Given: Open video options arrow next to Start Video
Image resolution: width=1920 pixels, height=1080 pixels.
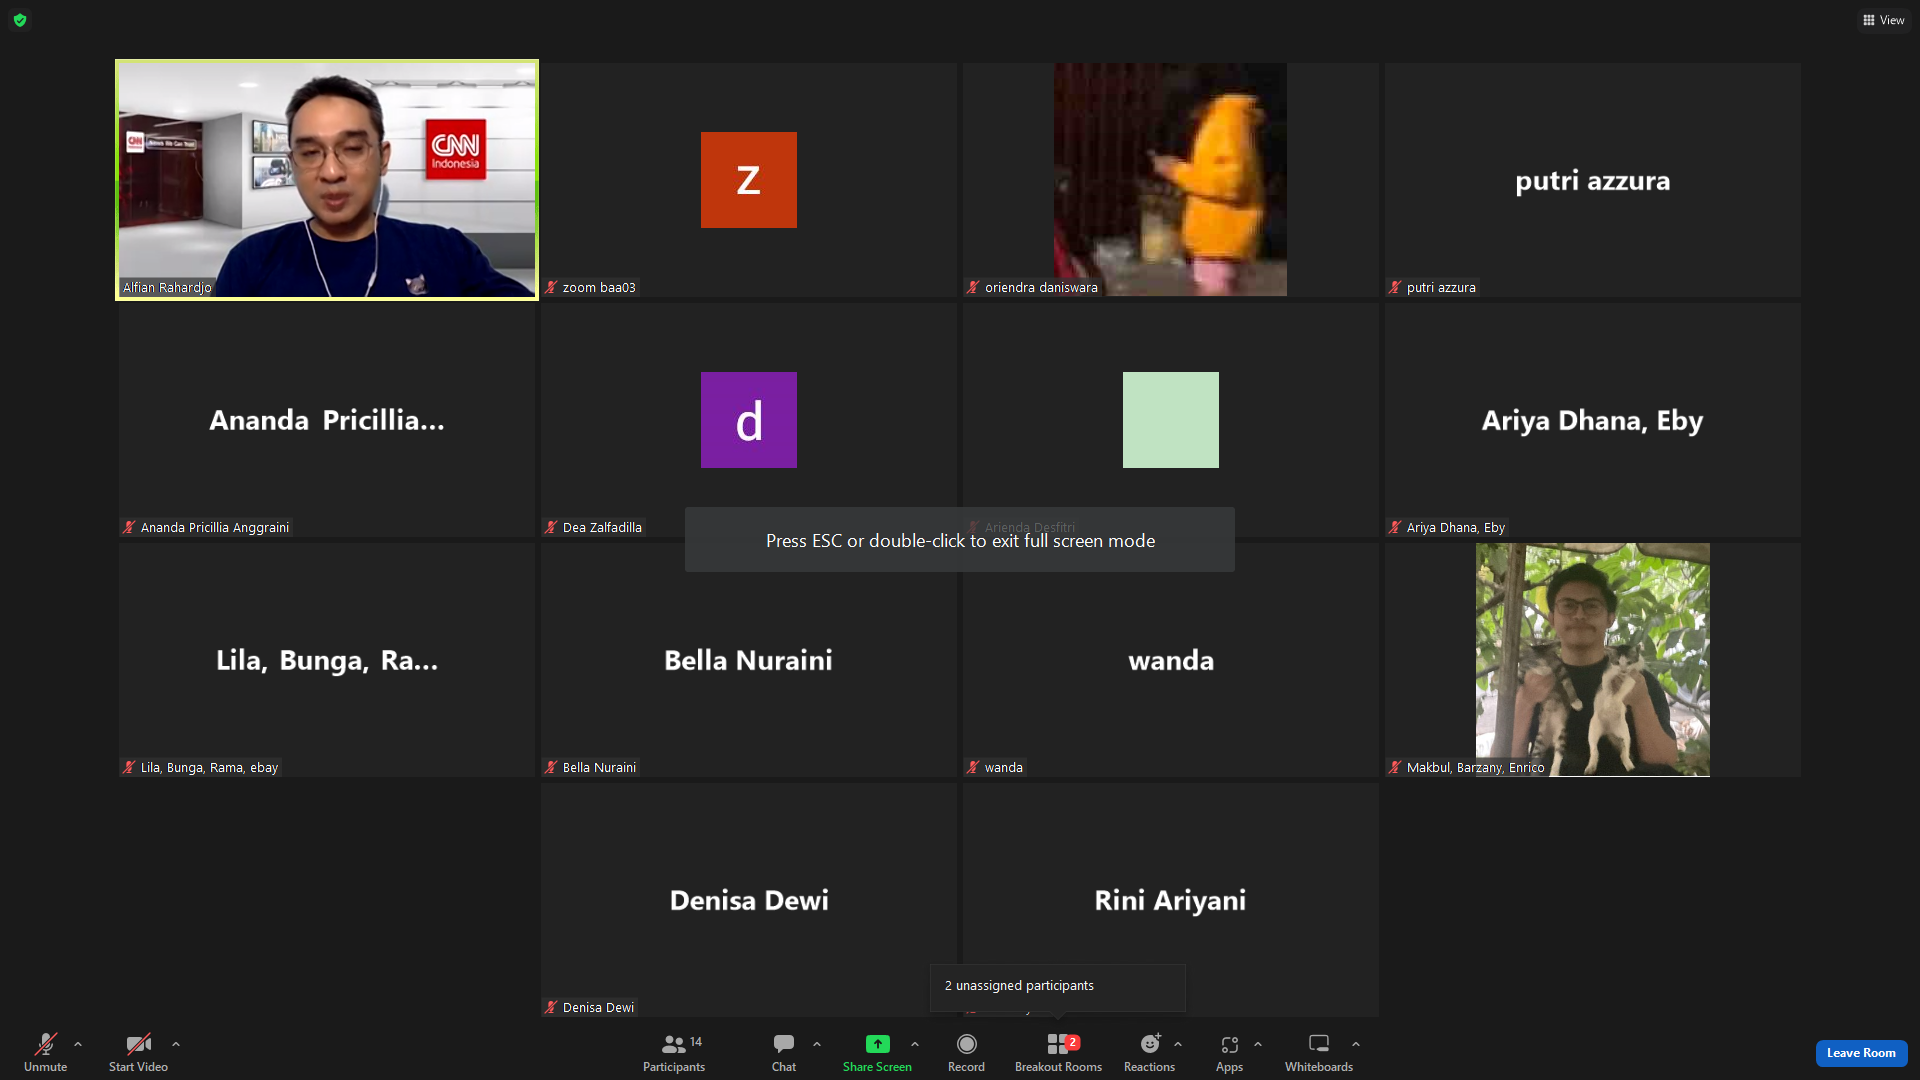Looking at the screenshot, I should point(176,1044).
